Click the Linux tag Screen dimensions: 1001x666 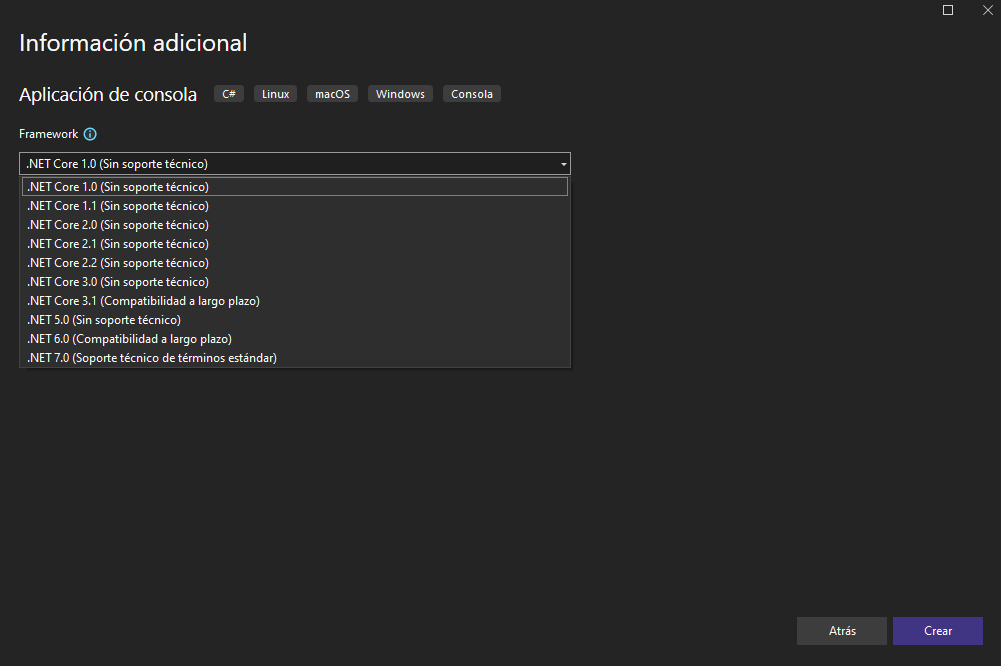point(275,94)
